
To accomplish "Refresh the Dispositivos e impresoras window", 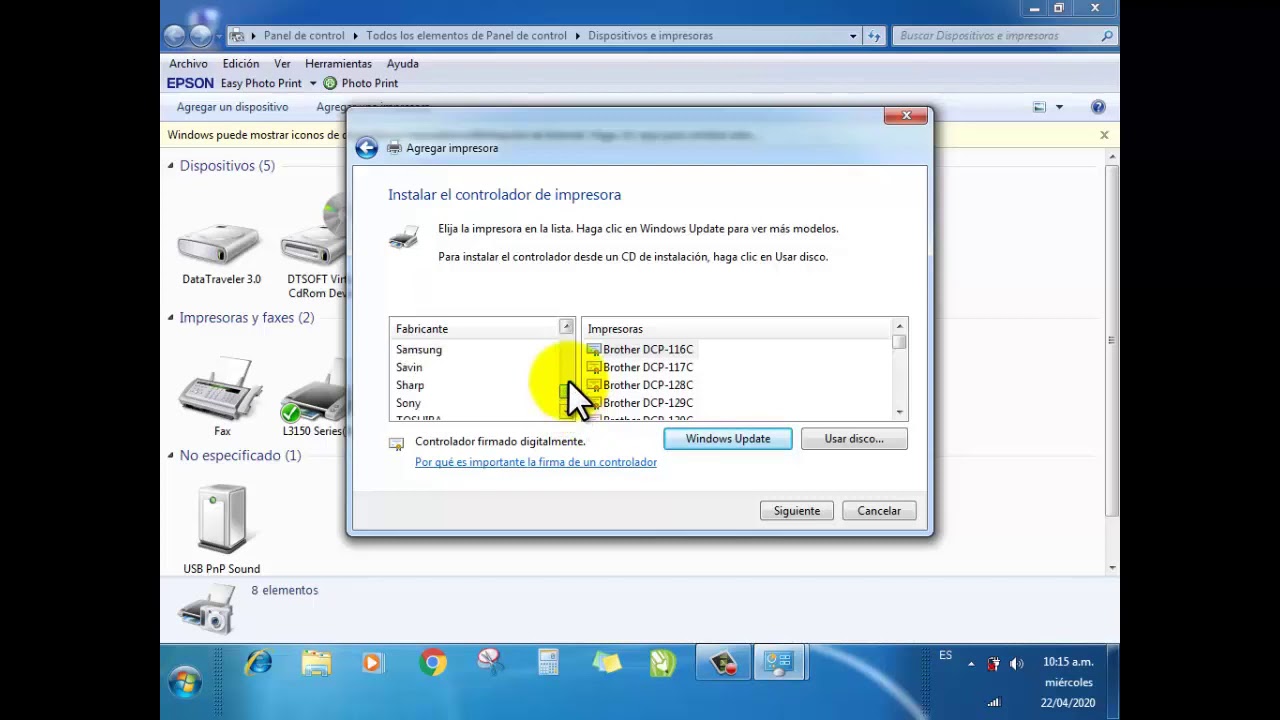I will point(874,36).
